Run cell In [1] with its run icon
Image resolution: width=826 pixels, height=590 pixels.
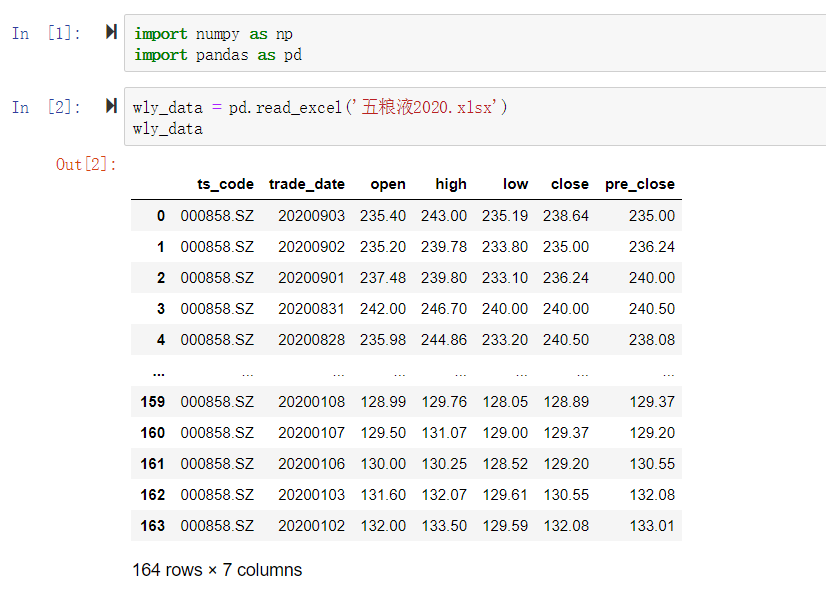coord(111,32)
